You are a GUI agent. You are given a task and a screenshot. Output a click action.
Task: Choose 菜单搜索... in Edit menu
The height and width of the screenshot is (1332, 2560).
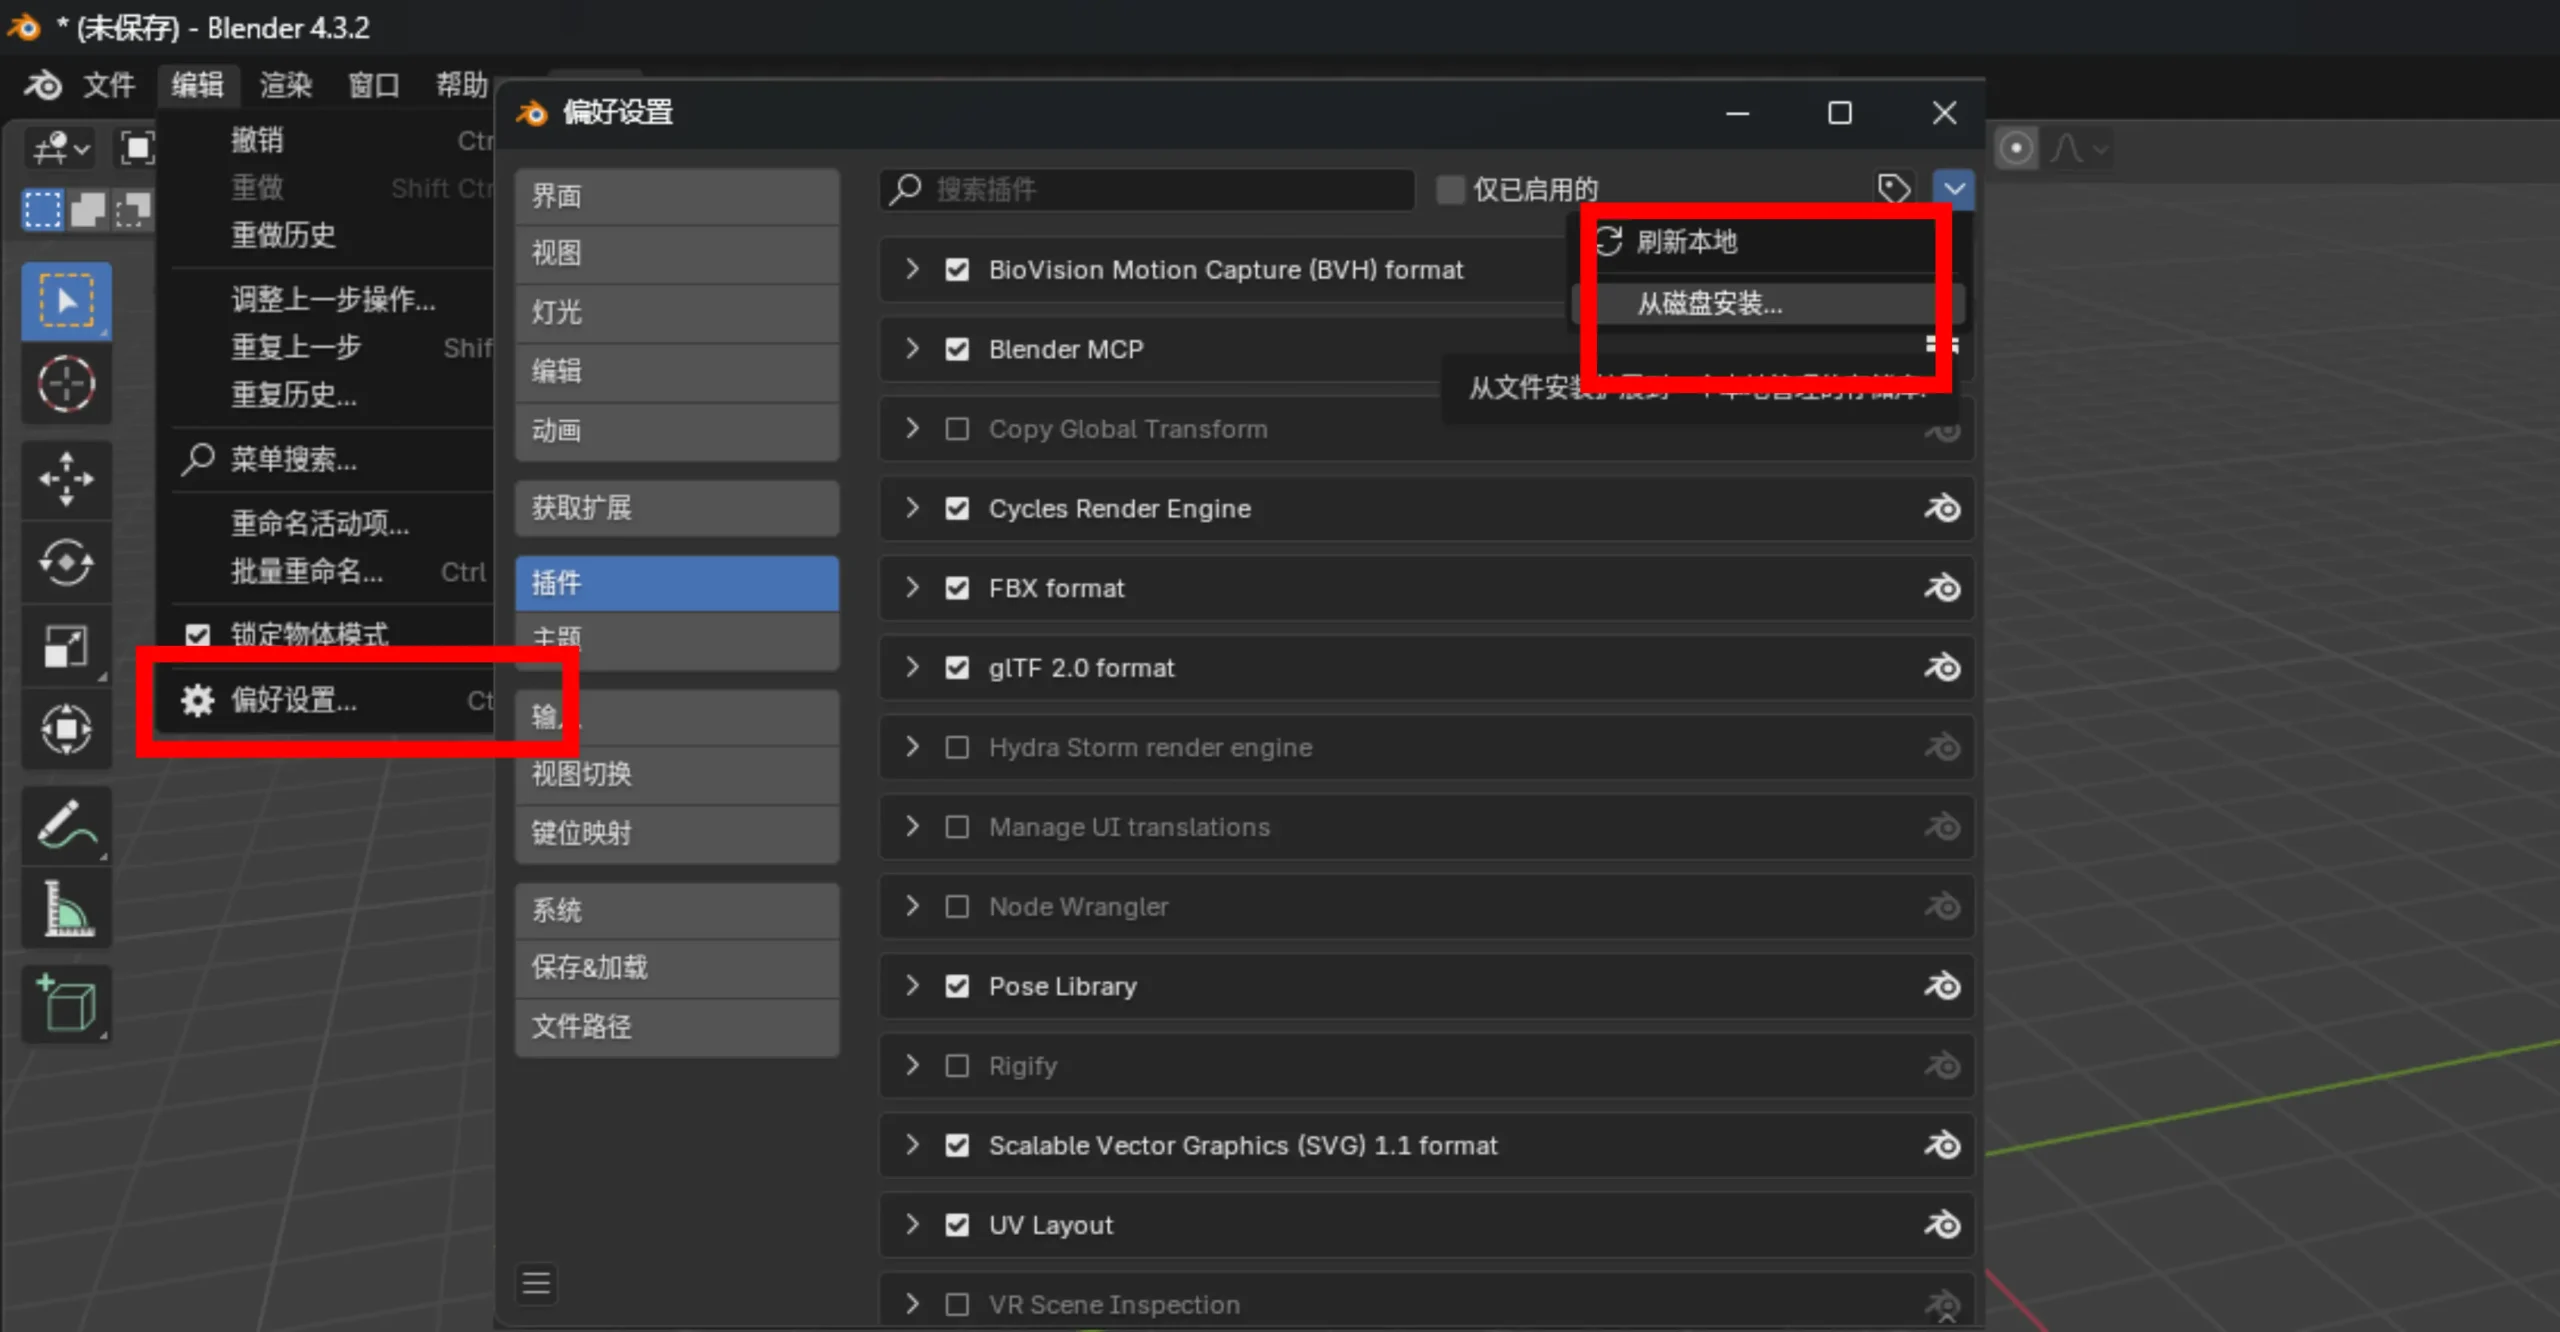(x=326, y=460)
